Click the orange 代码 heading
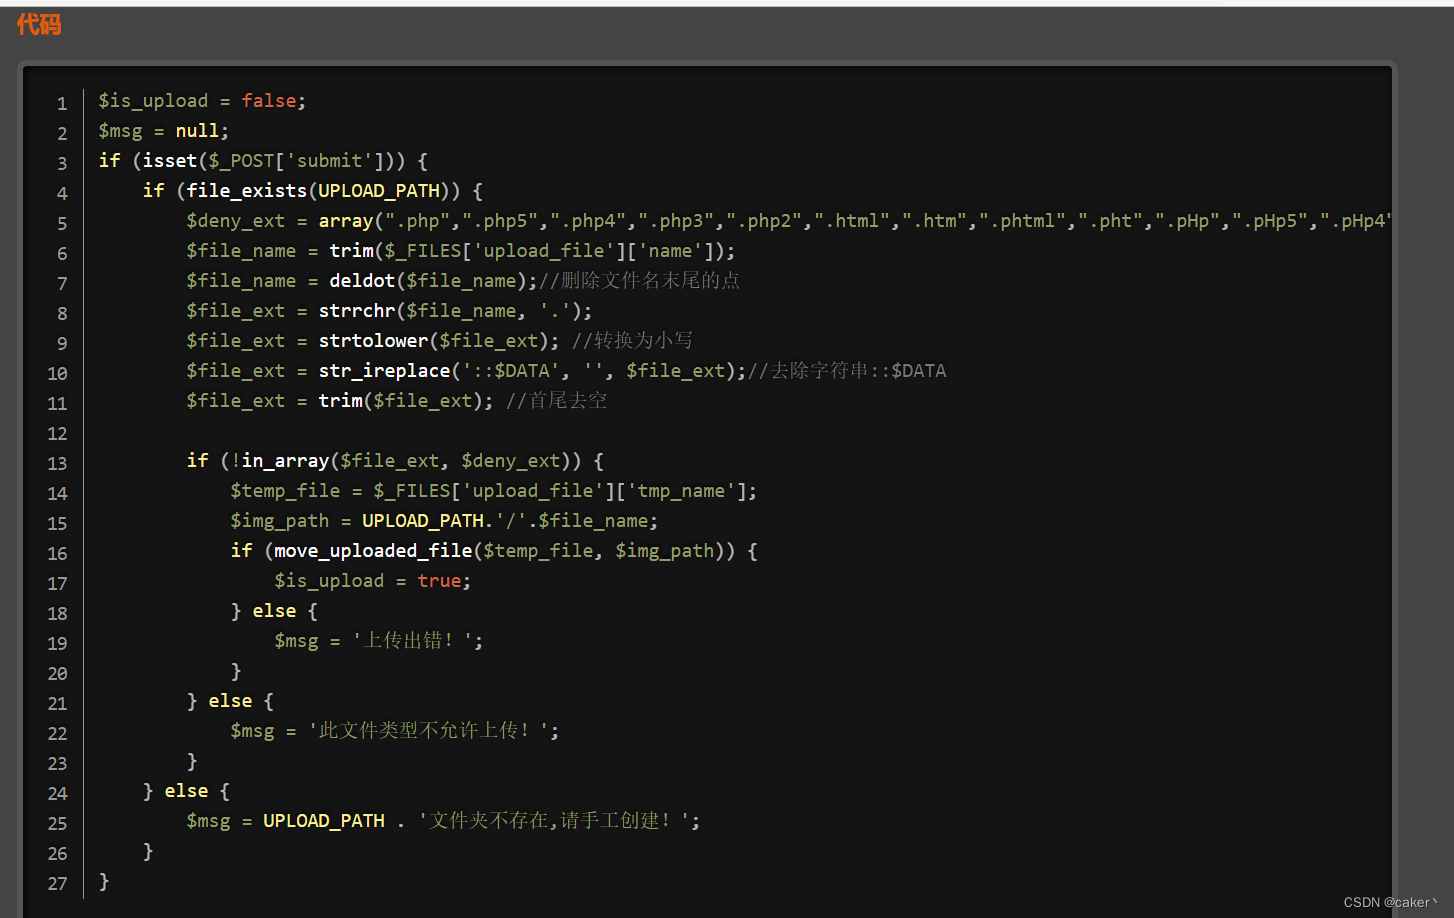This screenshot has height=918, width=1454. 39,24
